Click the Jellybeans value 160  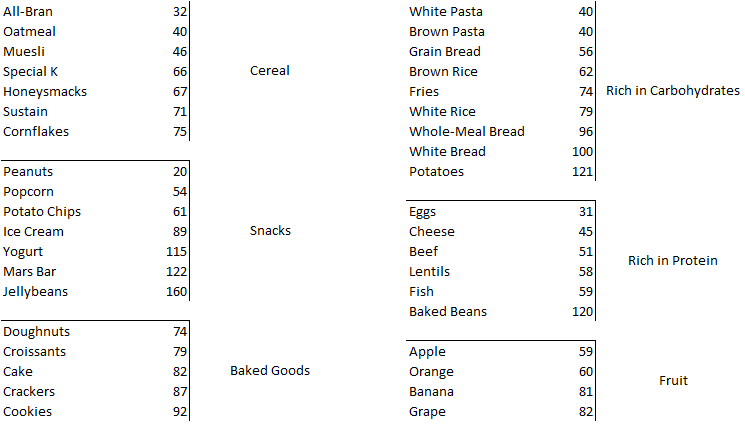176,292
